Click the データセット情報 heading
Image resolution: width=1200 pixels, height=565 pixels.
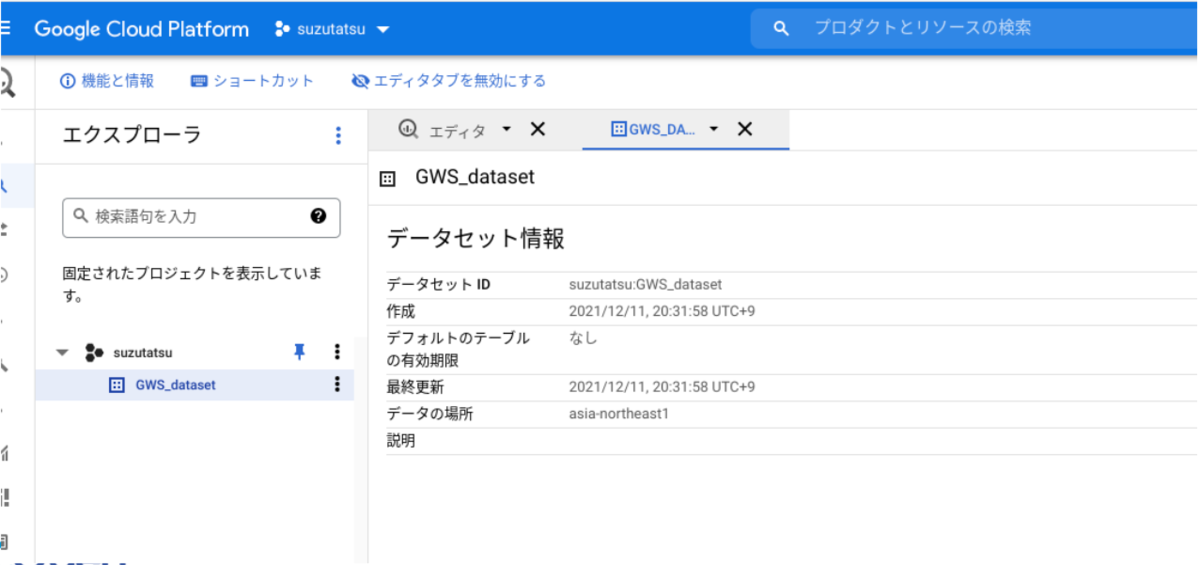coord(475,239)
